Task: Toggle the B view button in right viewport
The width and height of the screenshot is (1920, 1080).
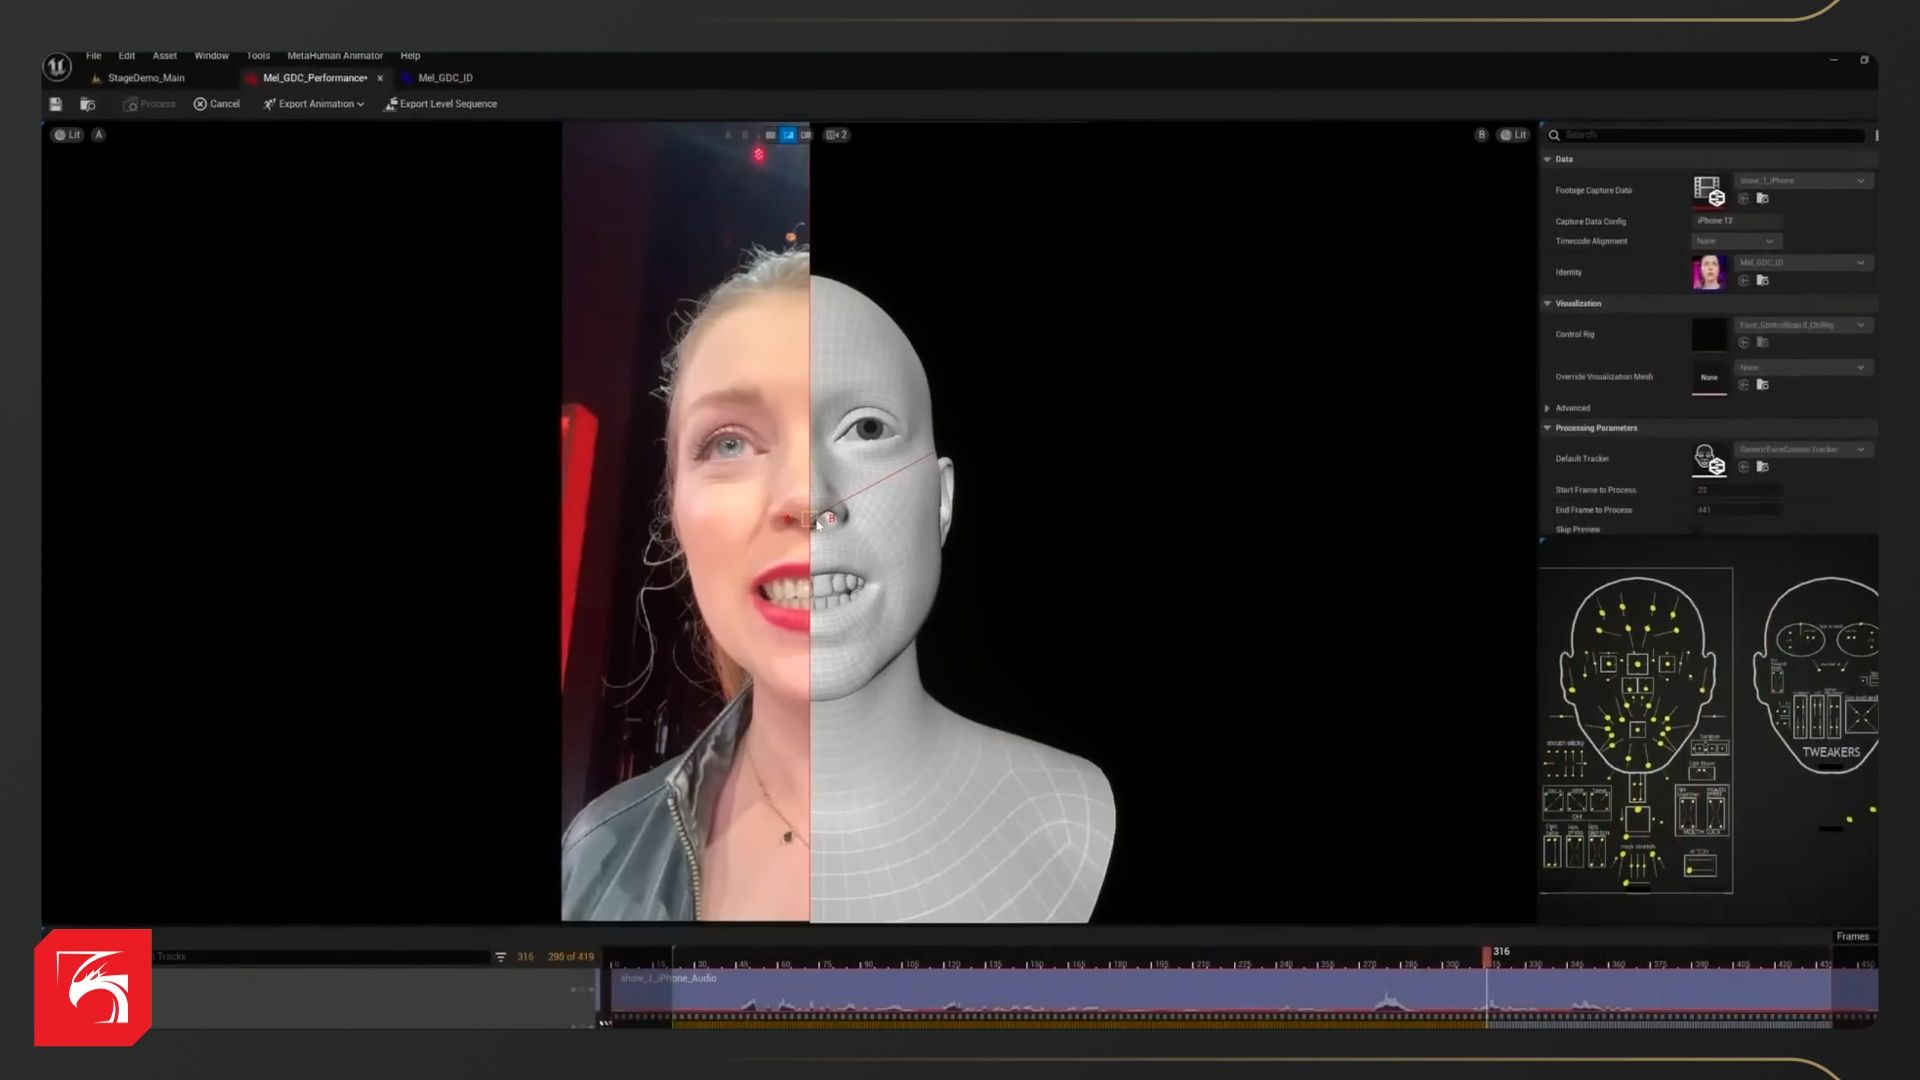Action: click(1481, 135)
